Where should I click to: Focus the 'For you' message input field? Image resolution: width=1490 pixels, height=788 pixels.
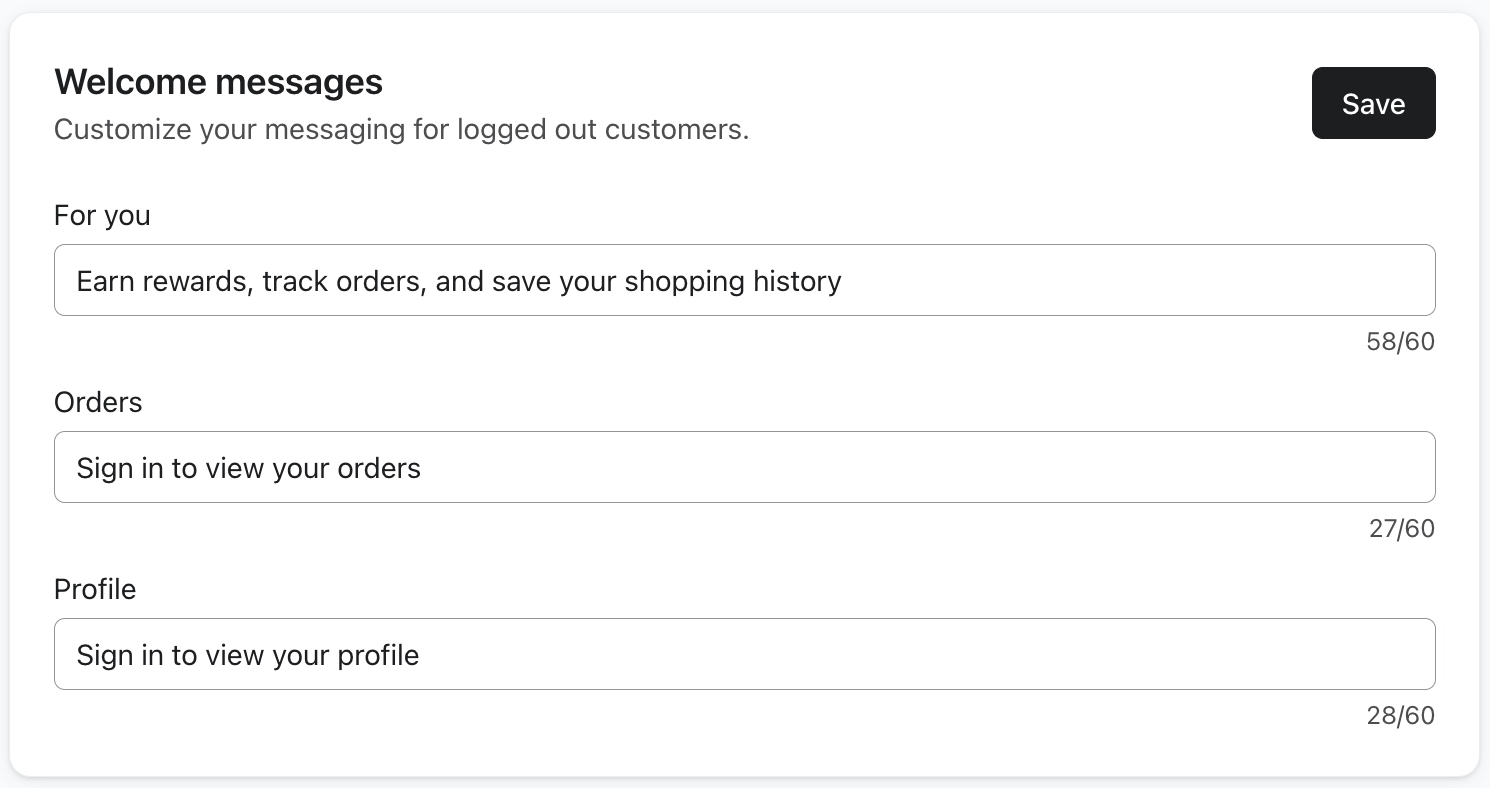point(744,280)
